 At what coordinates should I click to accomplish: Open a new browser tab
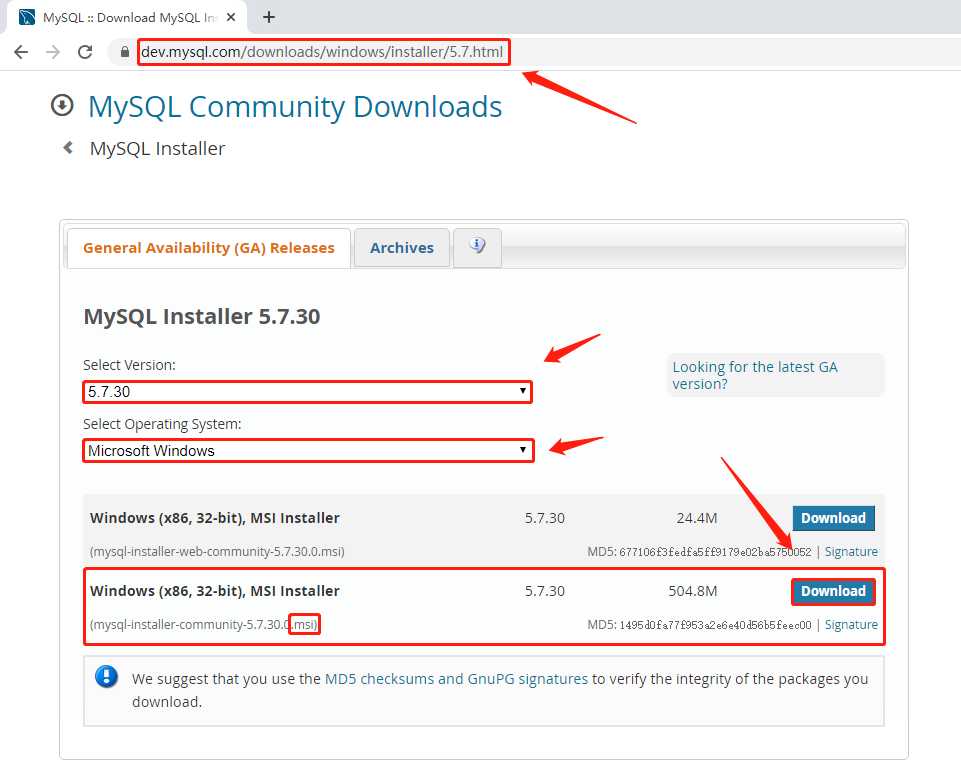tap(268, 17)
